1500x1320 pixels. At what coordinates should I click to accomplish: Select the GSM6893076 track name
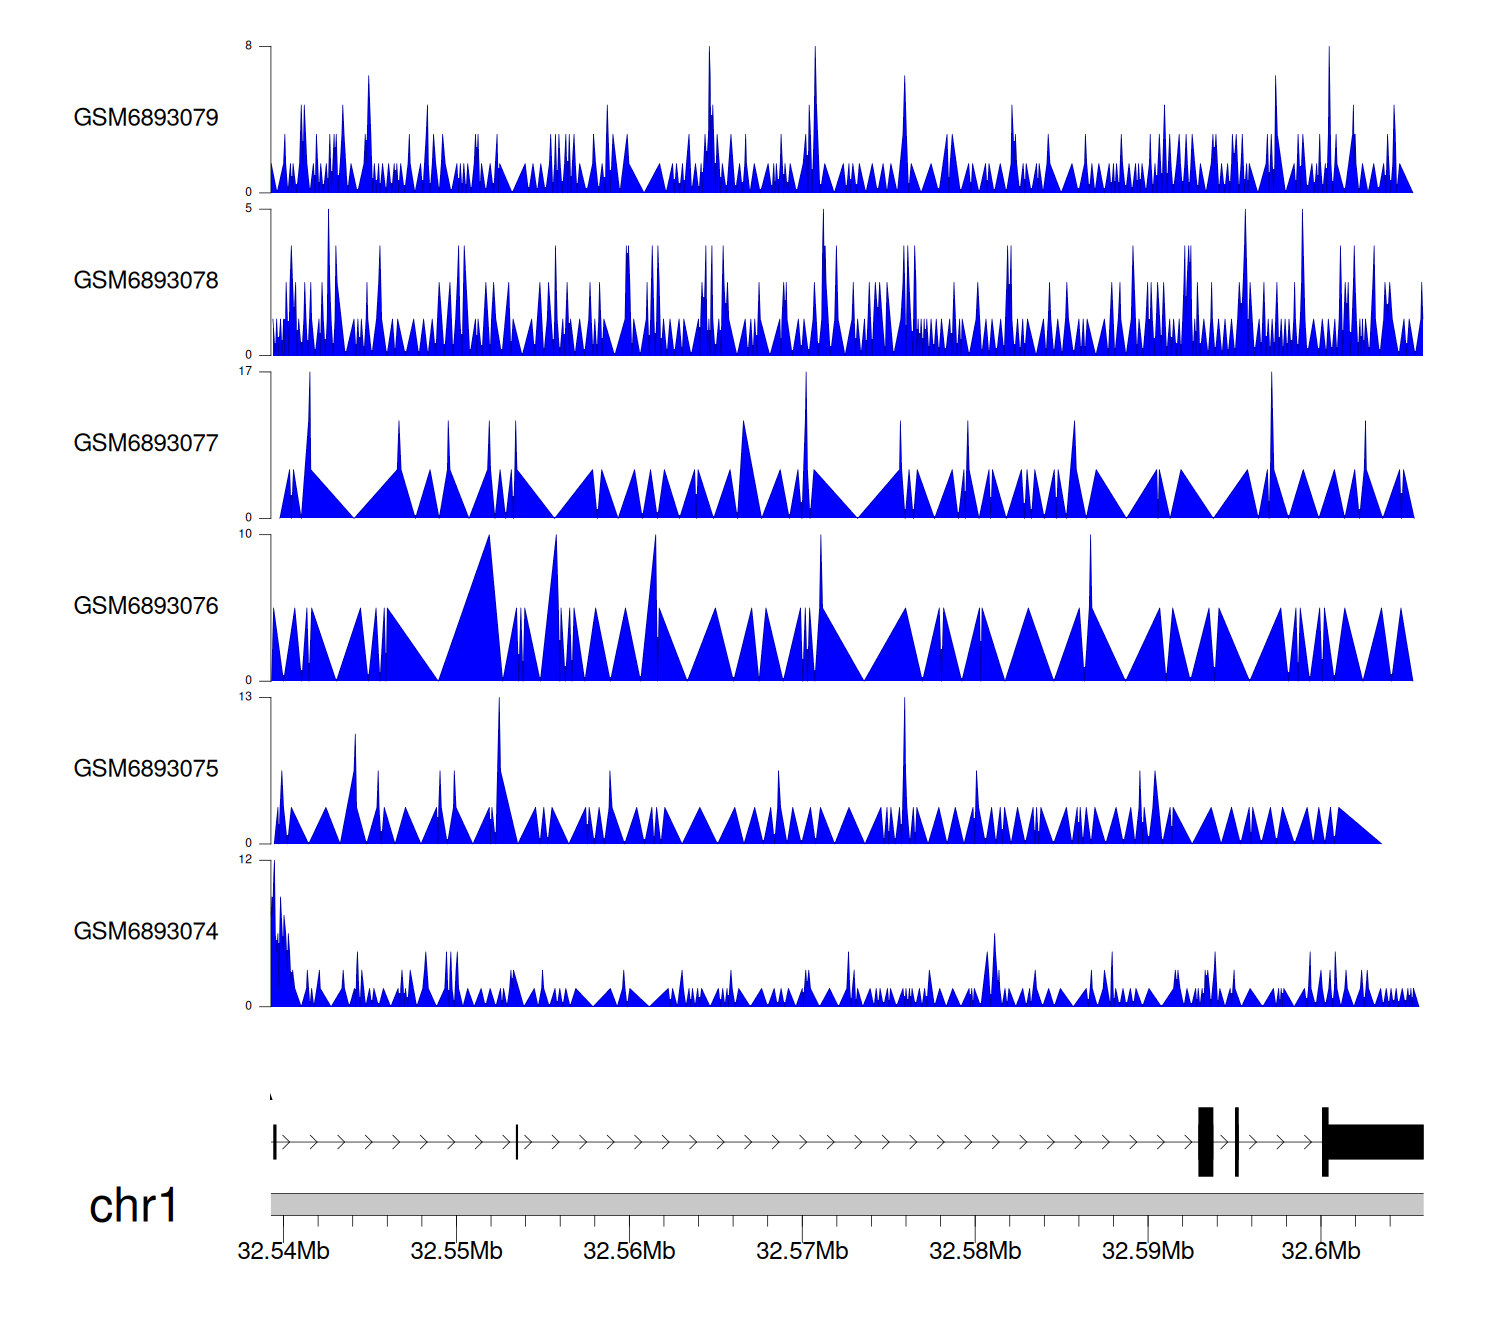pos(146,606)
